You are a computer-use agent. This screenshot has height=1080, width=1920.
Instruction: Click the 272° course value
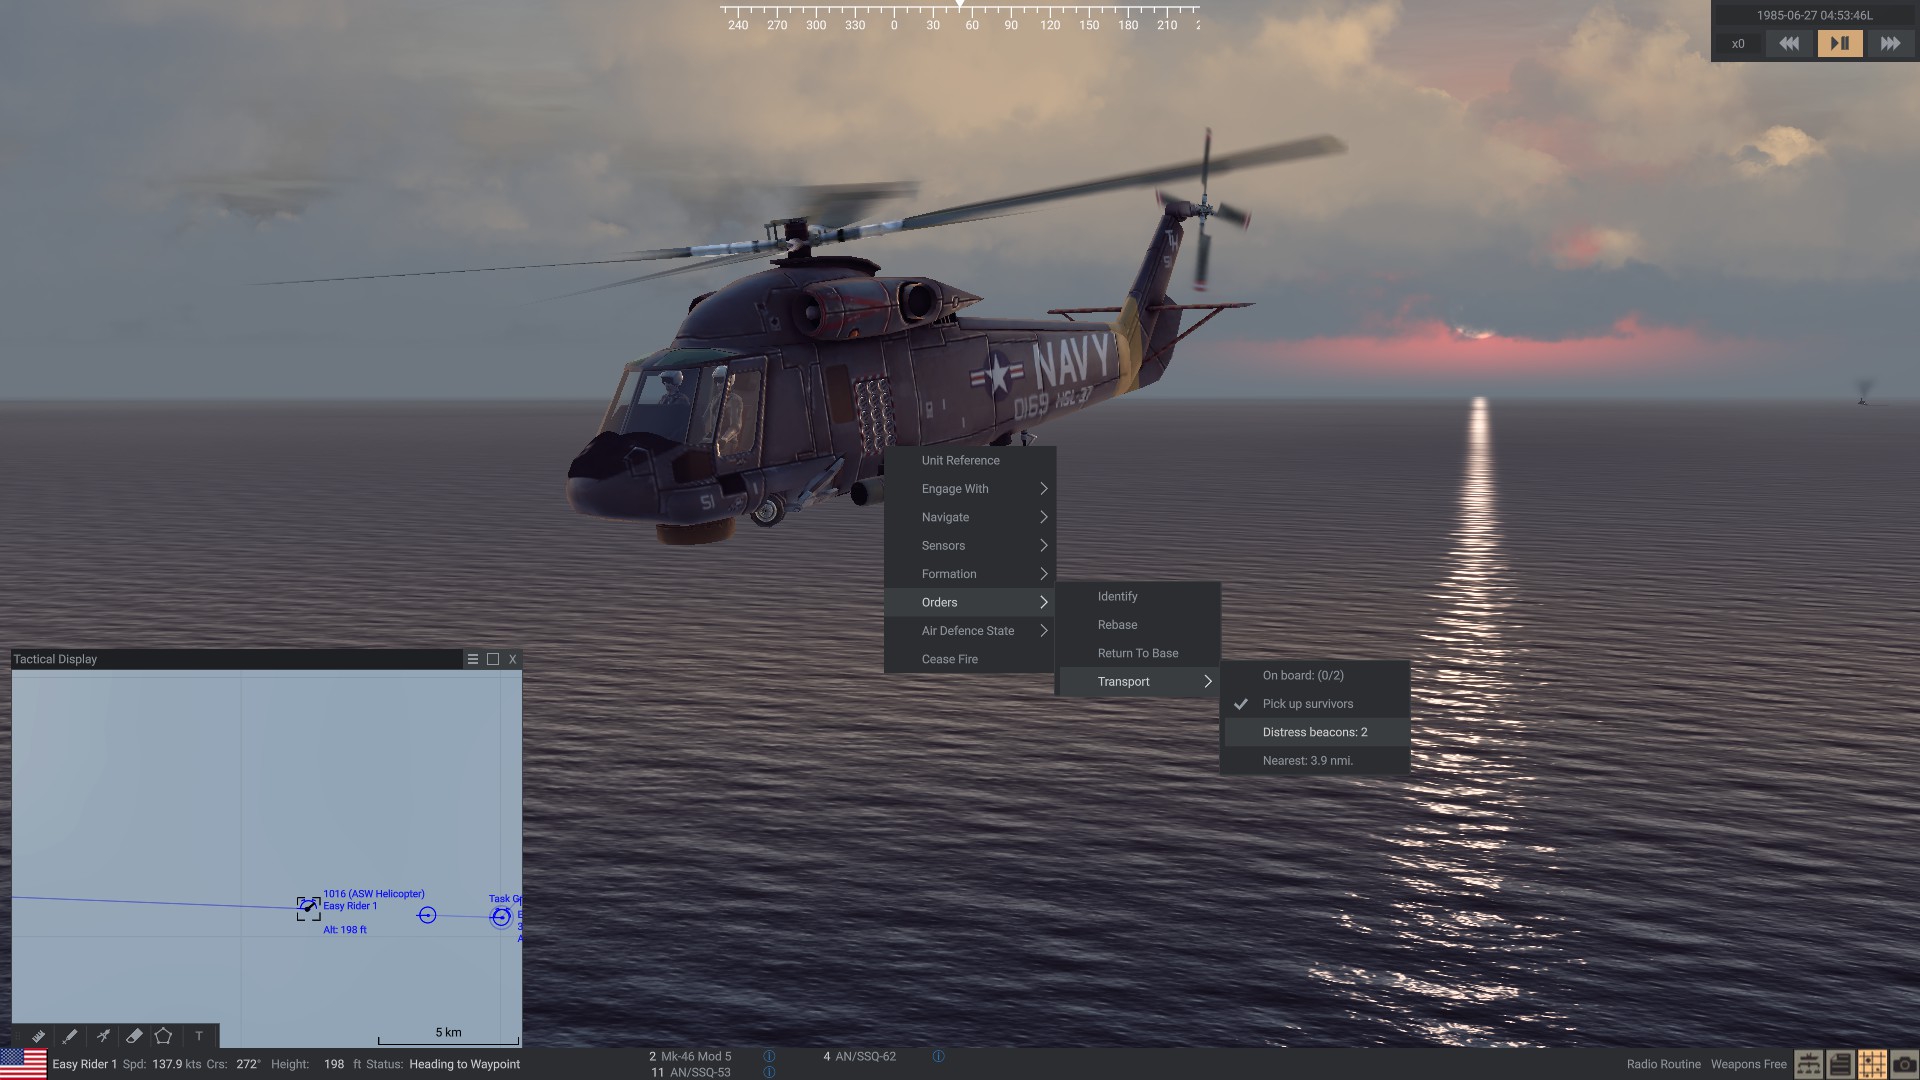[248, 1064]
